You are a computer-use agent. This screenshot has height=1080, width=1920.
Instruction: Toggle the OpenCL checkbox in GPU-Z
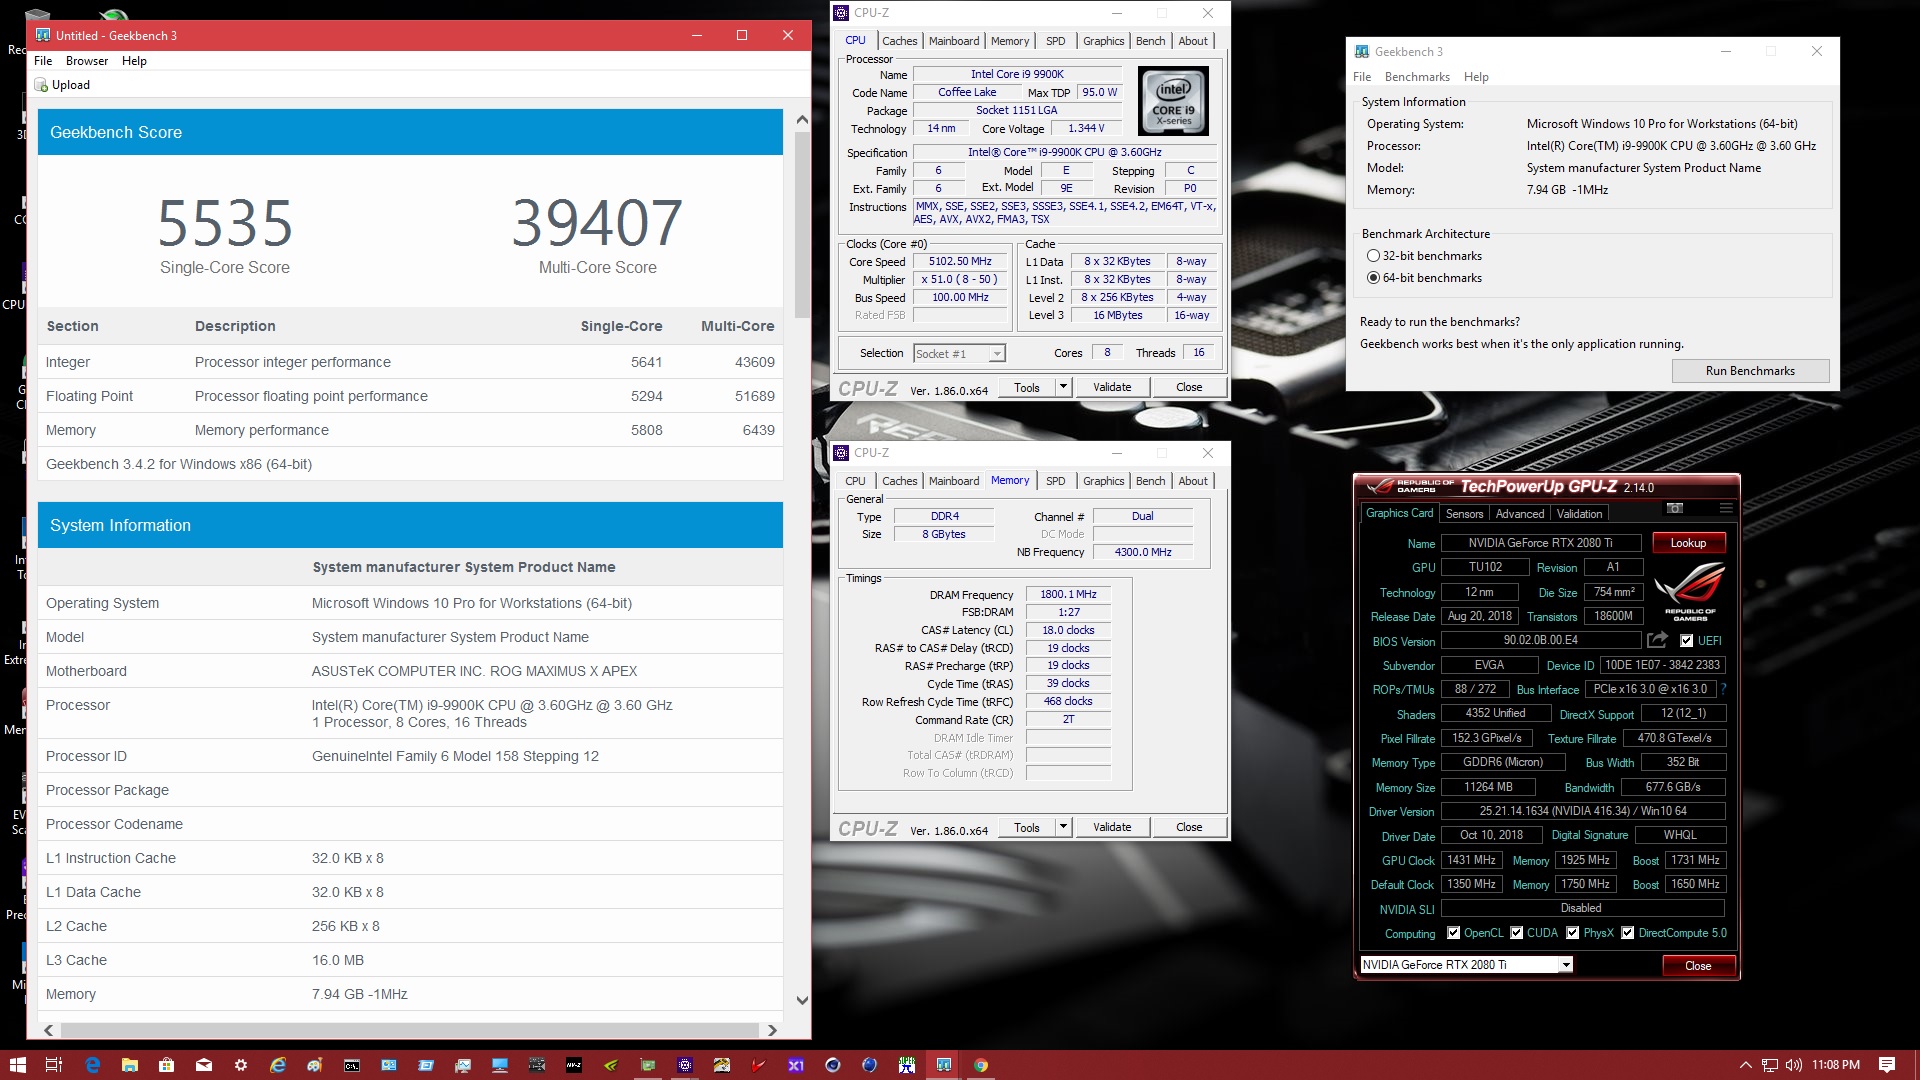1453,933
